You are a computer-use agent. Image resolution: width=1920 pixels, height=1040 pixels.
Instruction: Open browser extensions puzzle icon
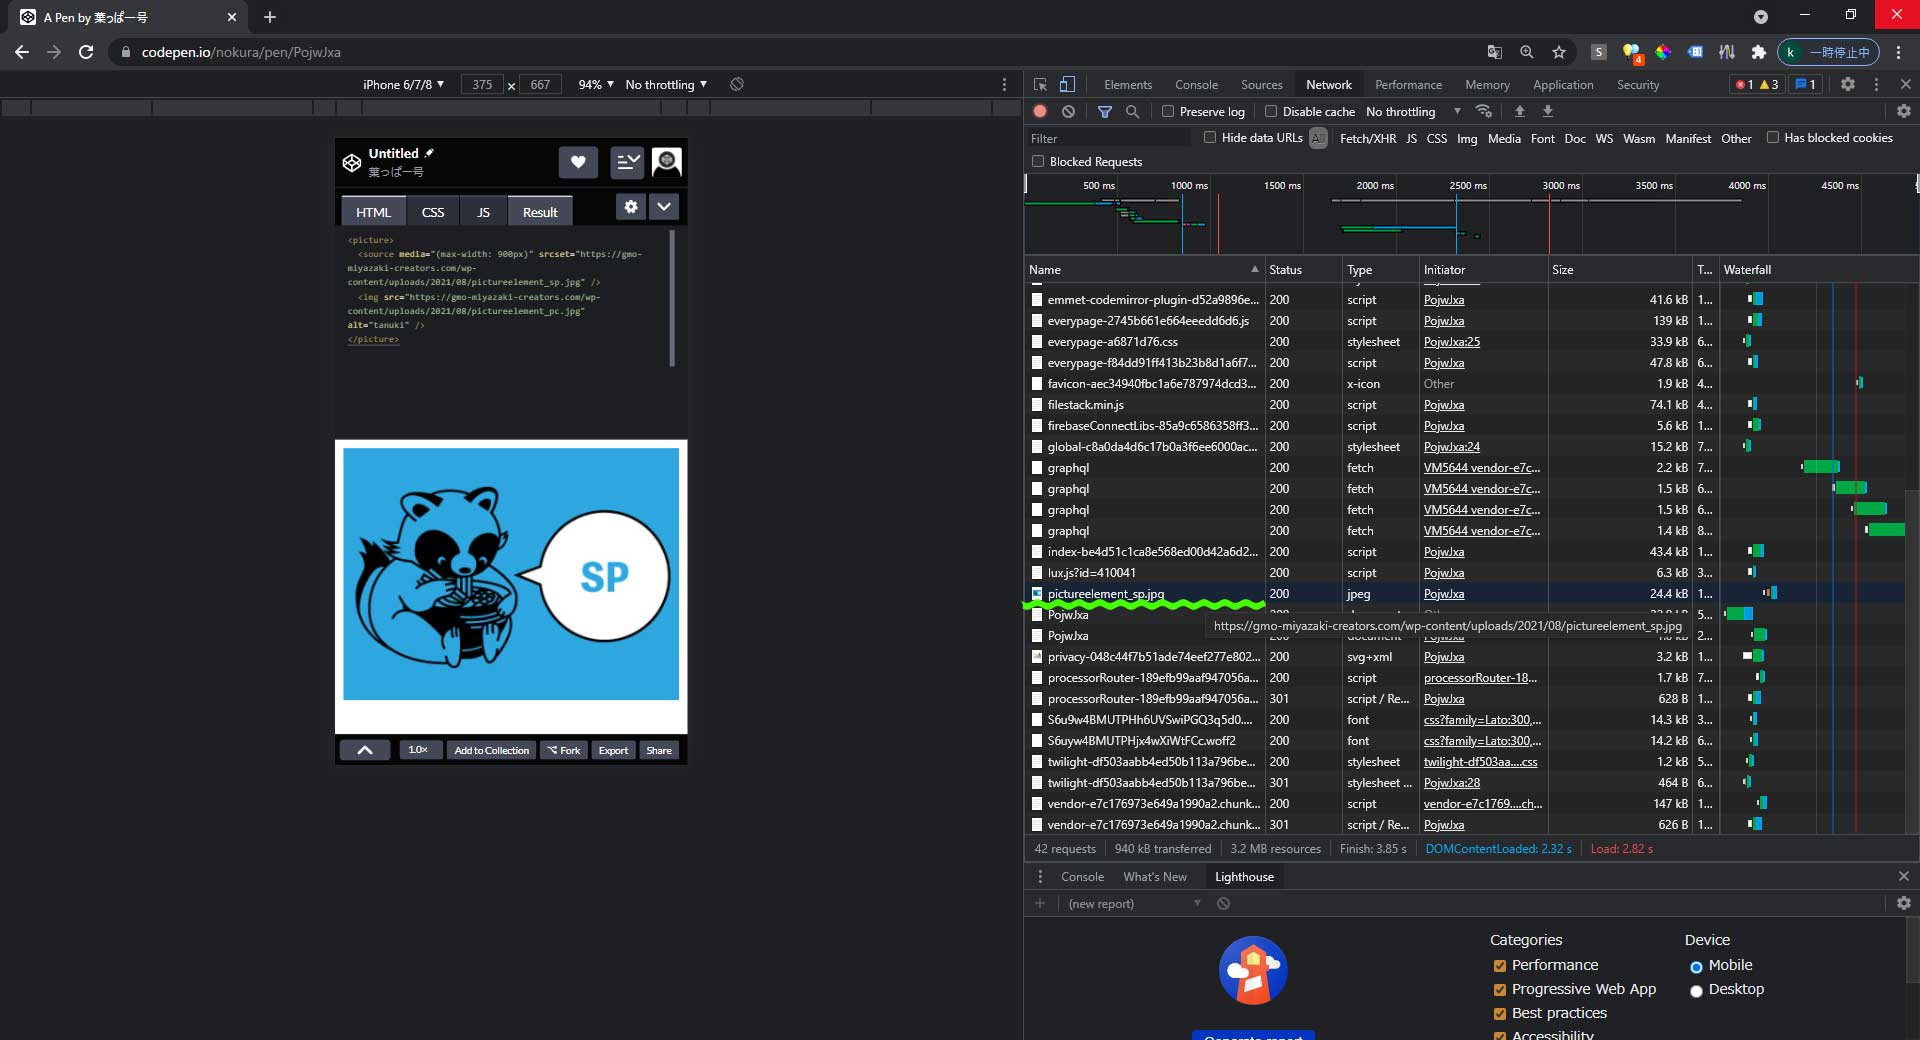point(1759,52)
